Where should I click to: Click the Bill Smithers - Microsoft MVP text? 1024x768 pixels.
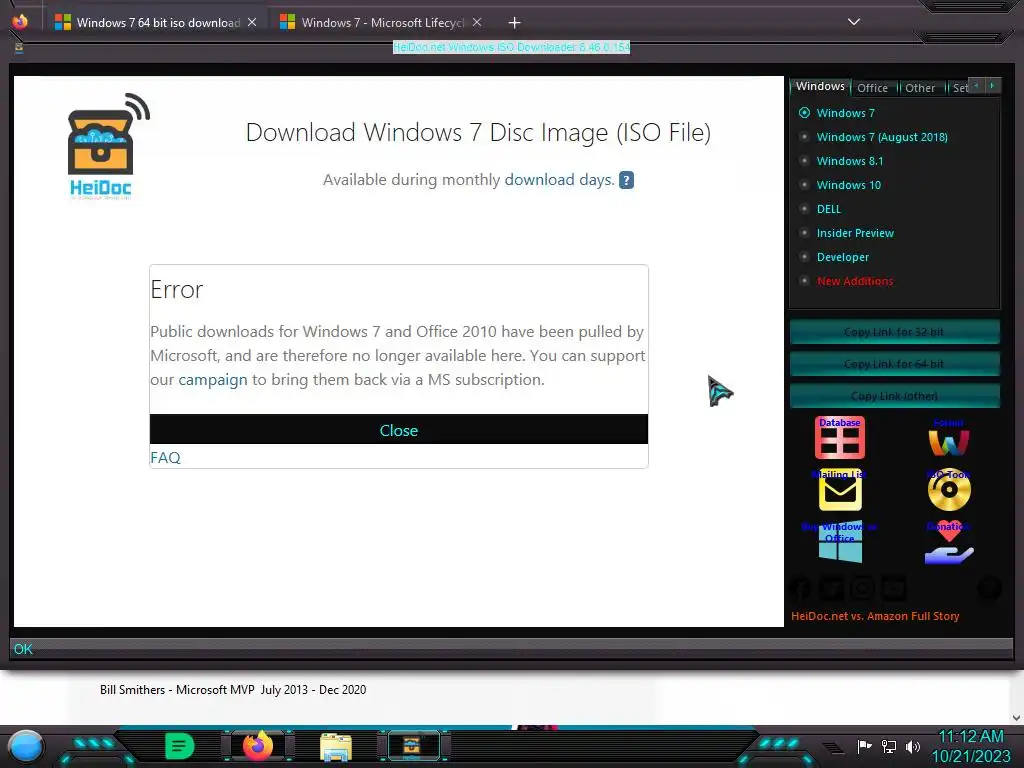click(233, 690)
